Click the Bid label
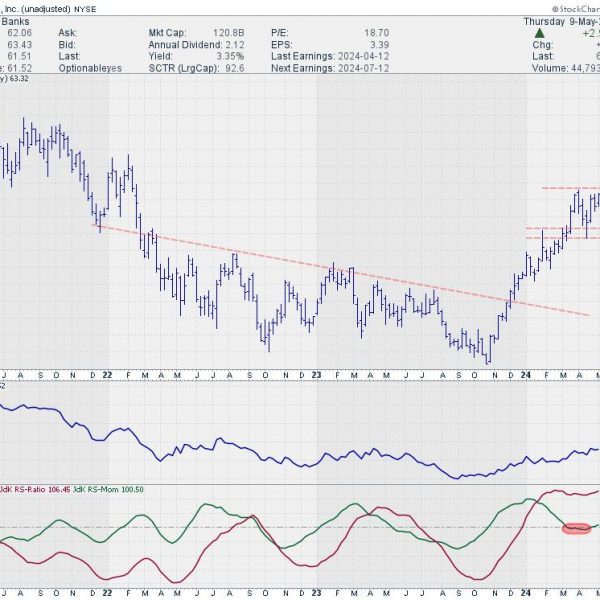The image size is (600, 600). click(x=67, y=45)
